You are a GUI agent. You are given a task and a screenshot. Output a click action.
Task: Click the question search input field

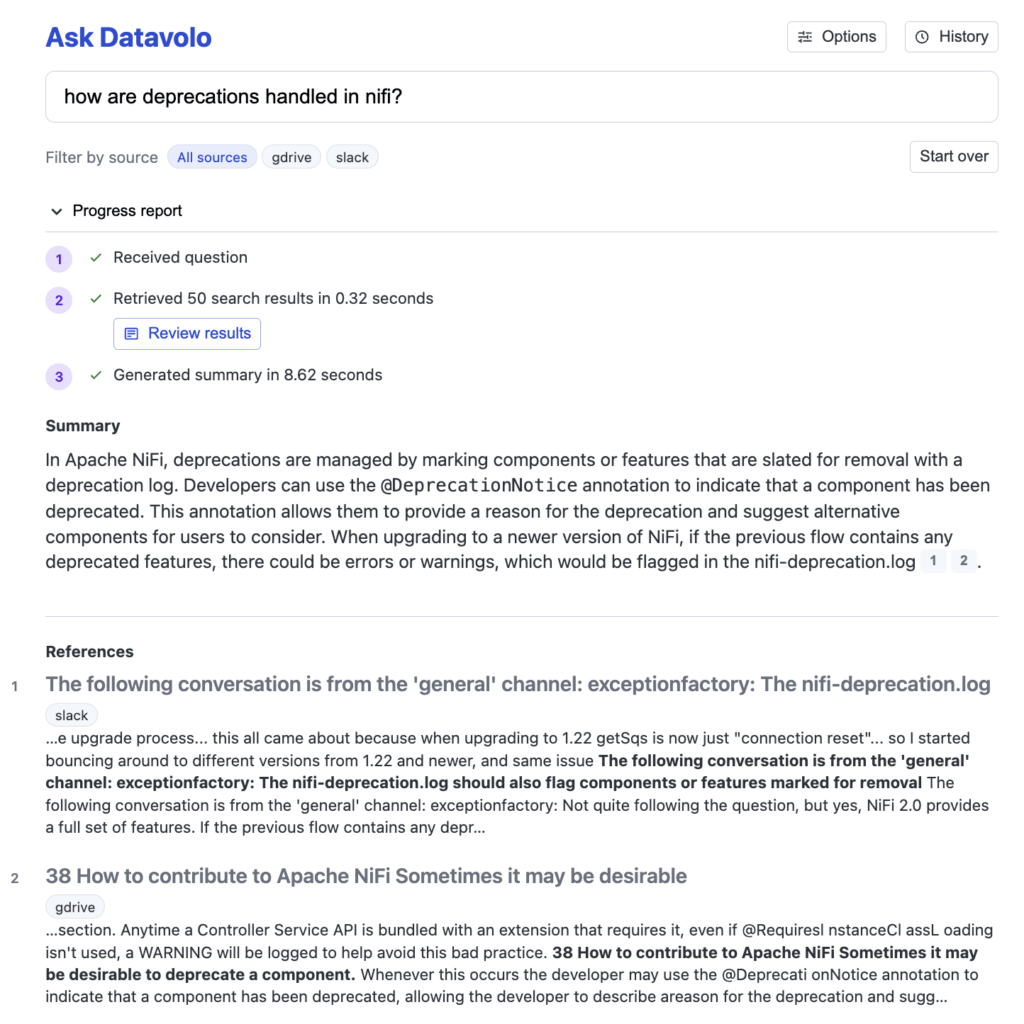(x=521, y=97)
